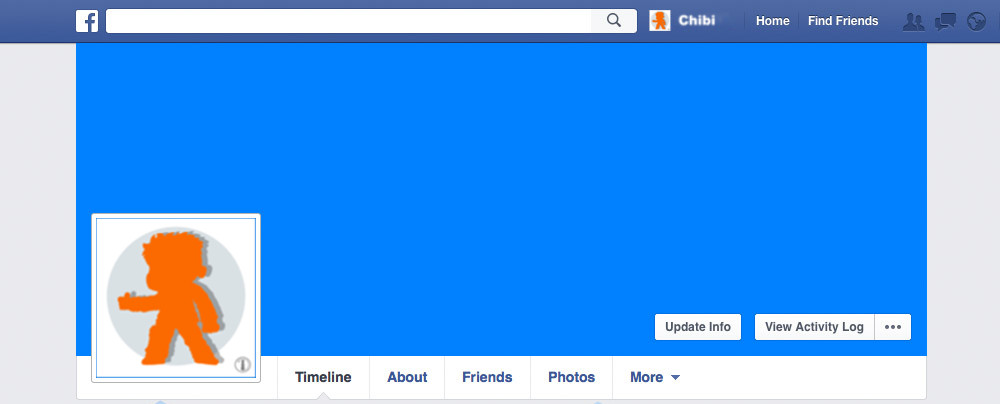Image resolution: width=1000 pixels, height=404 pixels.
Task: Select the Timeline tab
Action: (323, 377)
